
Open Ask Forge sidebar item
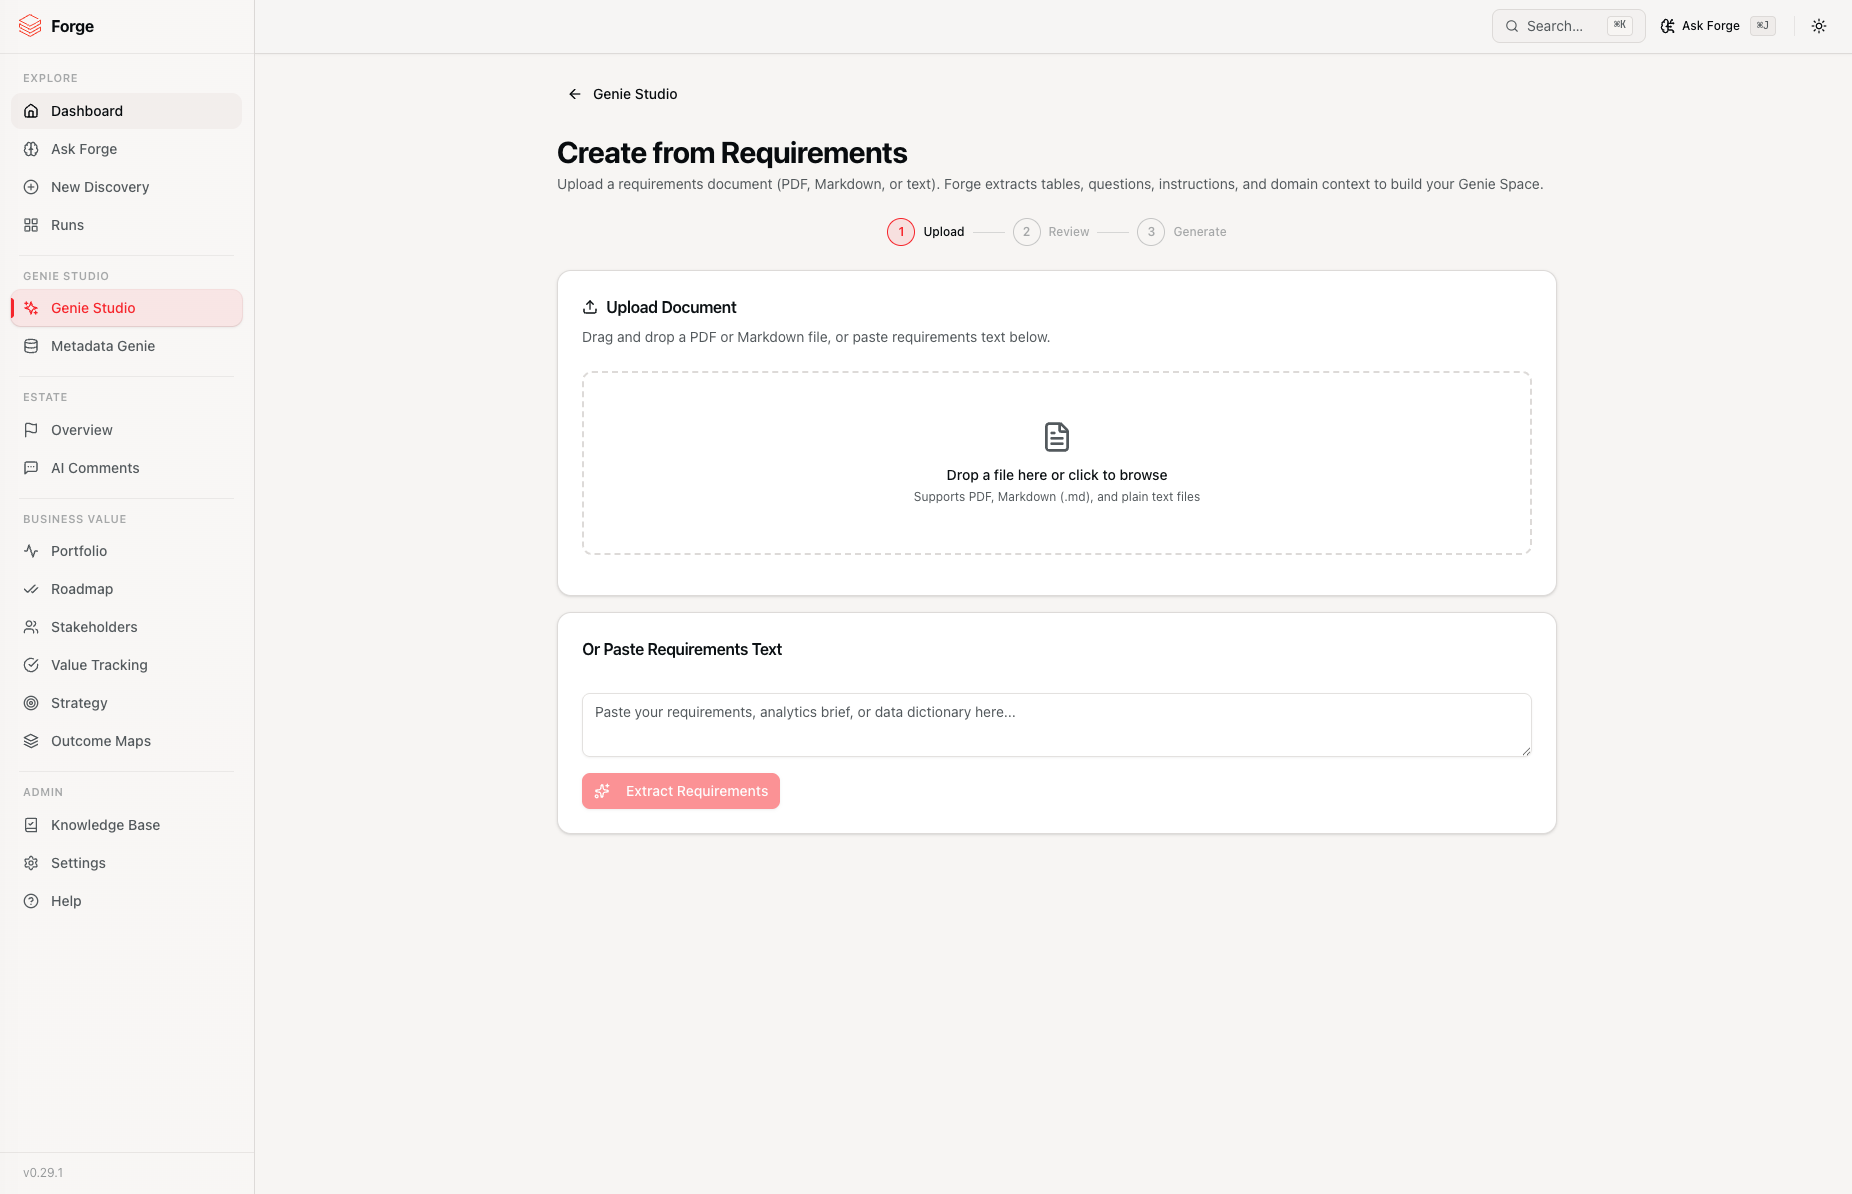tap(126, 149)
